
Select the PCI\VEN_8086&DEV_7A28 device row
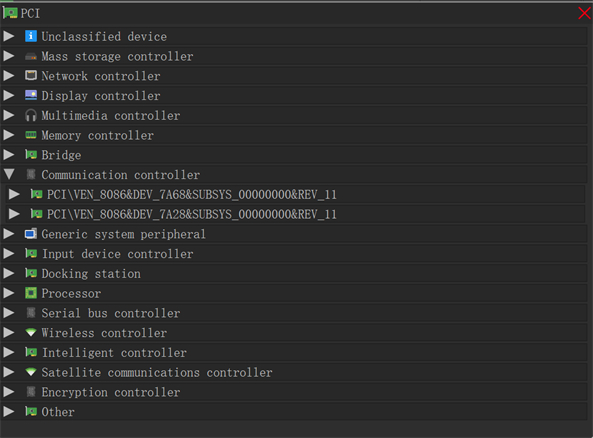(295, 214)
